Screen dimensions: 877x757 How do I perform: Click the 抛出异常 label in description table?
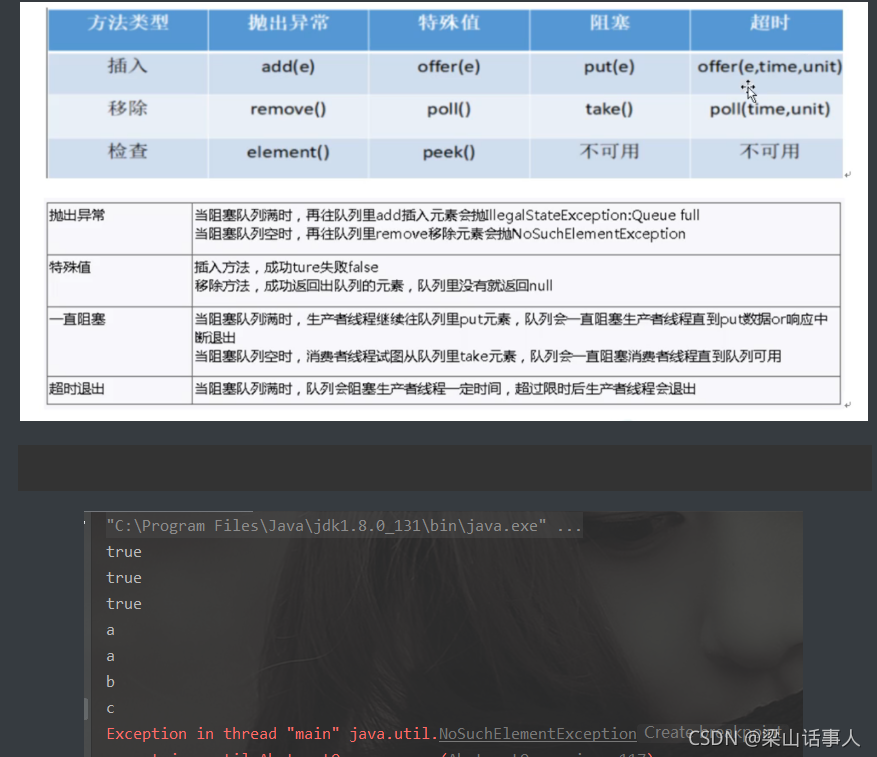(77, 215)
